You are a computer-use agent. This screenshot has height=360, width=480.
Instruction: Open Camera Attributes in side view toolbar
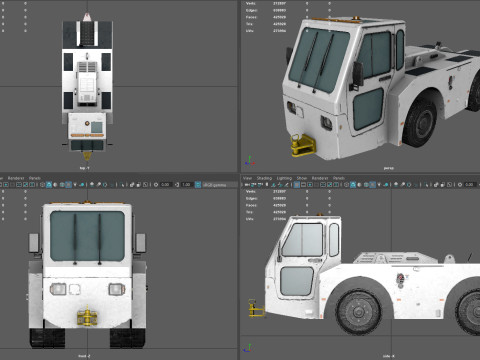coord(260,184)
